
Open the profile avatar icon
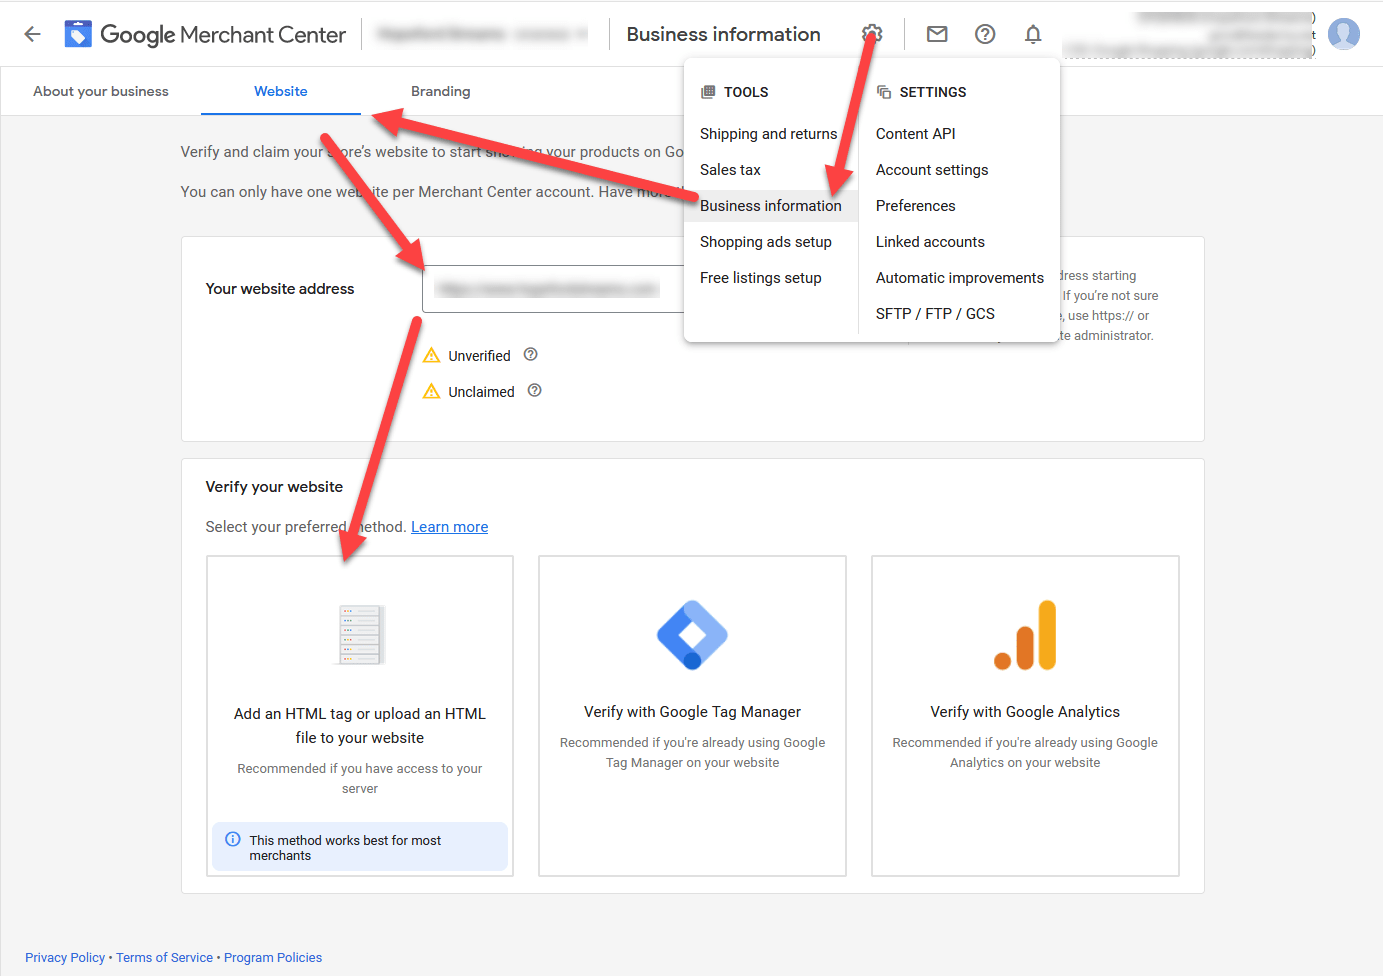(1344, 33)
